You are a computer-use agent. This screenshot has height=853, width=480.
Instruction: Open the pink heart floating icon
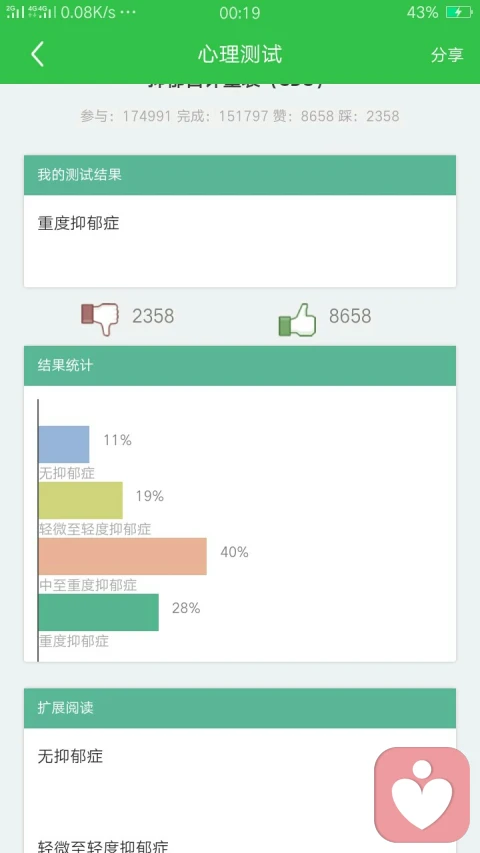tap(422, 794)
